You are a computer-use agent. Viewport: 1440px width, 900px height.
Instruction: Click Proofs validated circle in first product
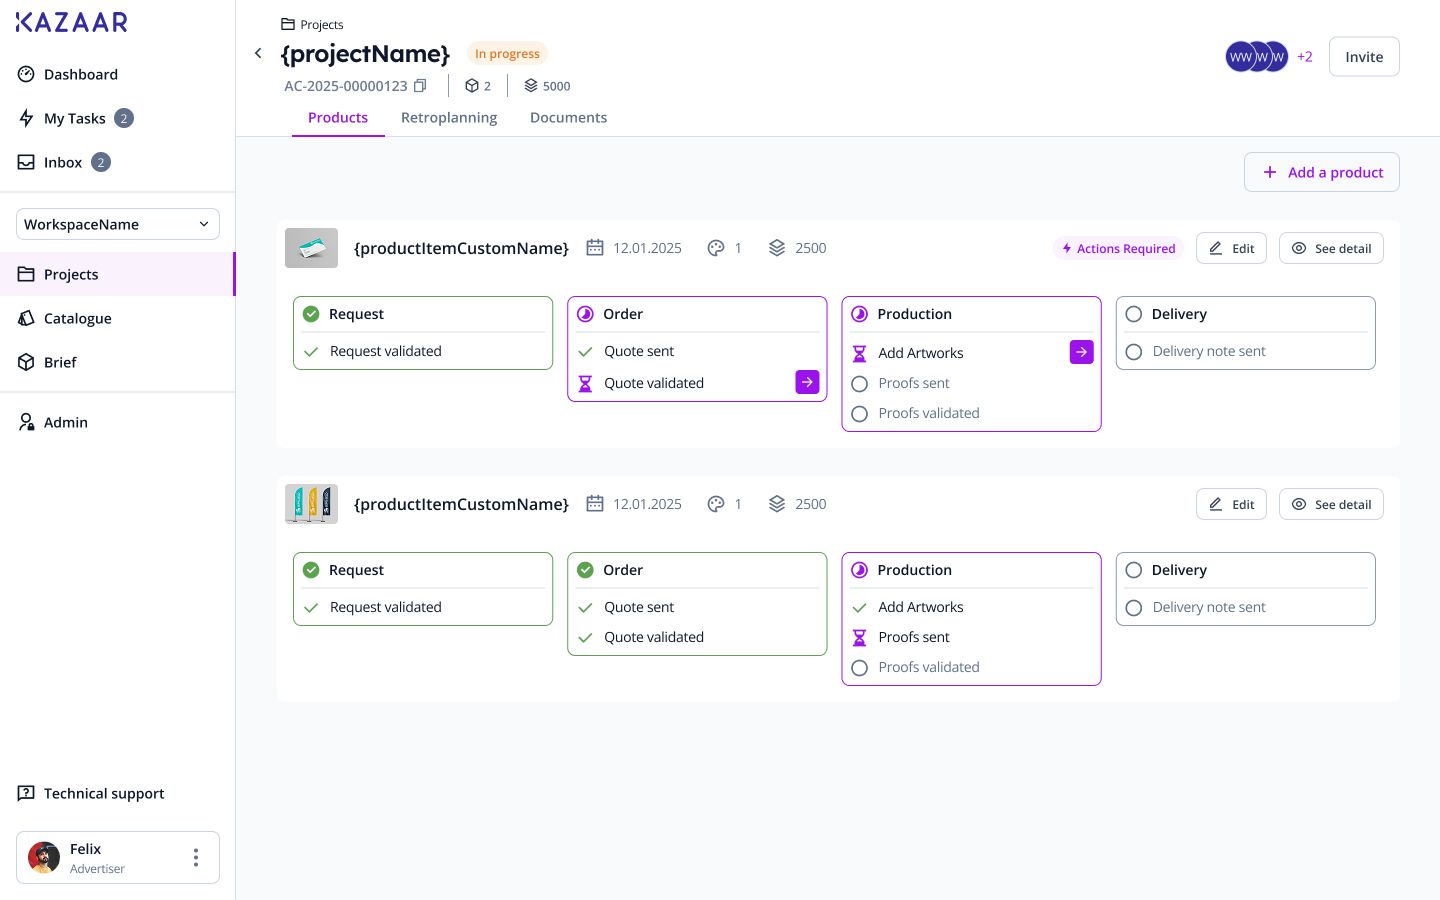pyautogui.click(x=859, y=414)
